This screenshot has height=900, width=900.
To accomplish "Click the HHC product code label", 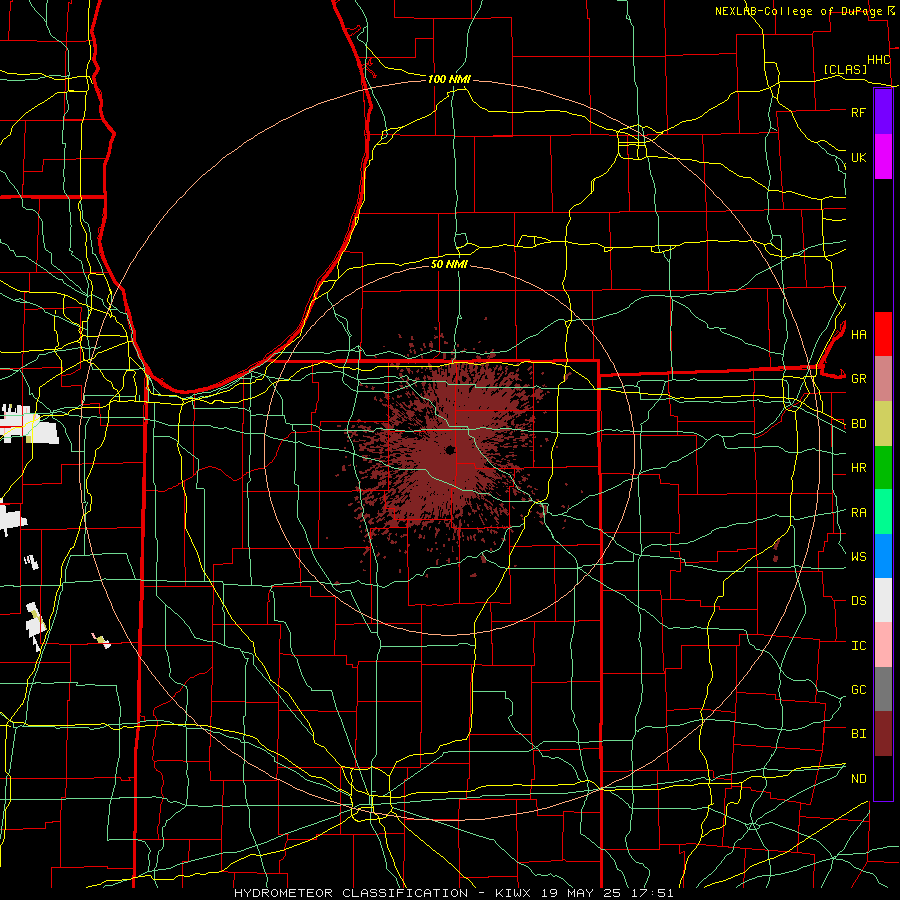I will (878, 60).
